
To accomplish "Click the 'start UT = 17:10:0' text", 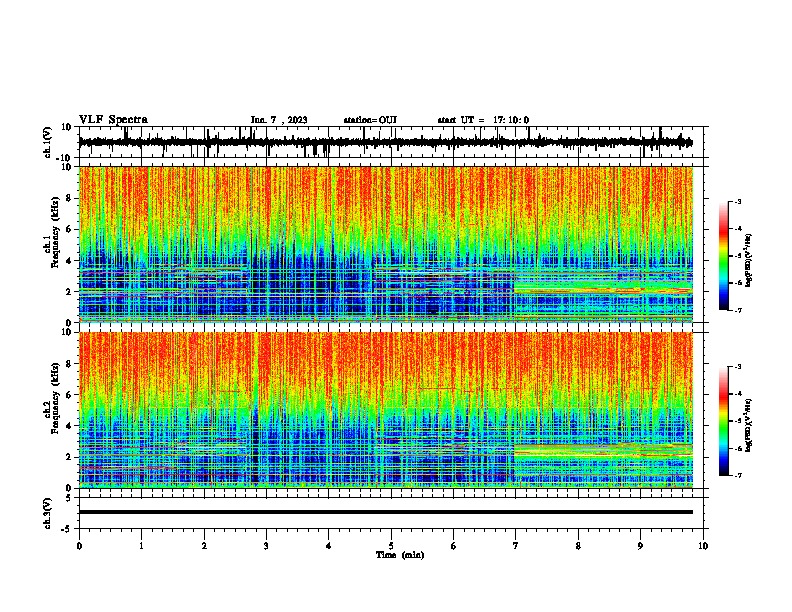I will (x=483, y=120).
